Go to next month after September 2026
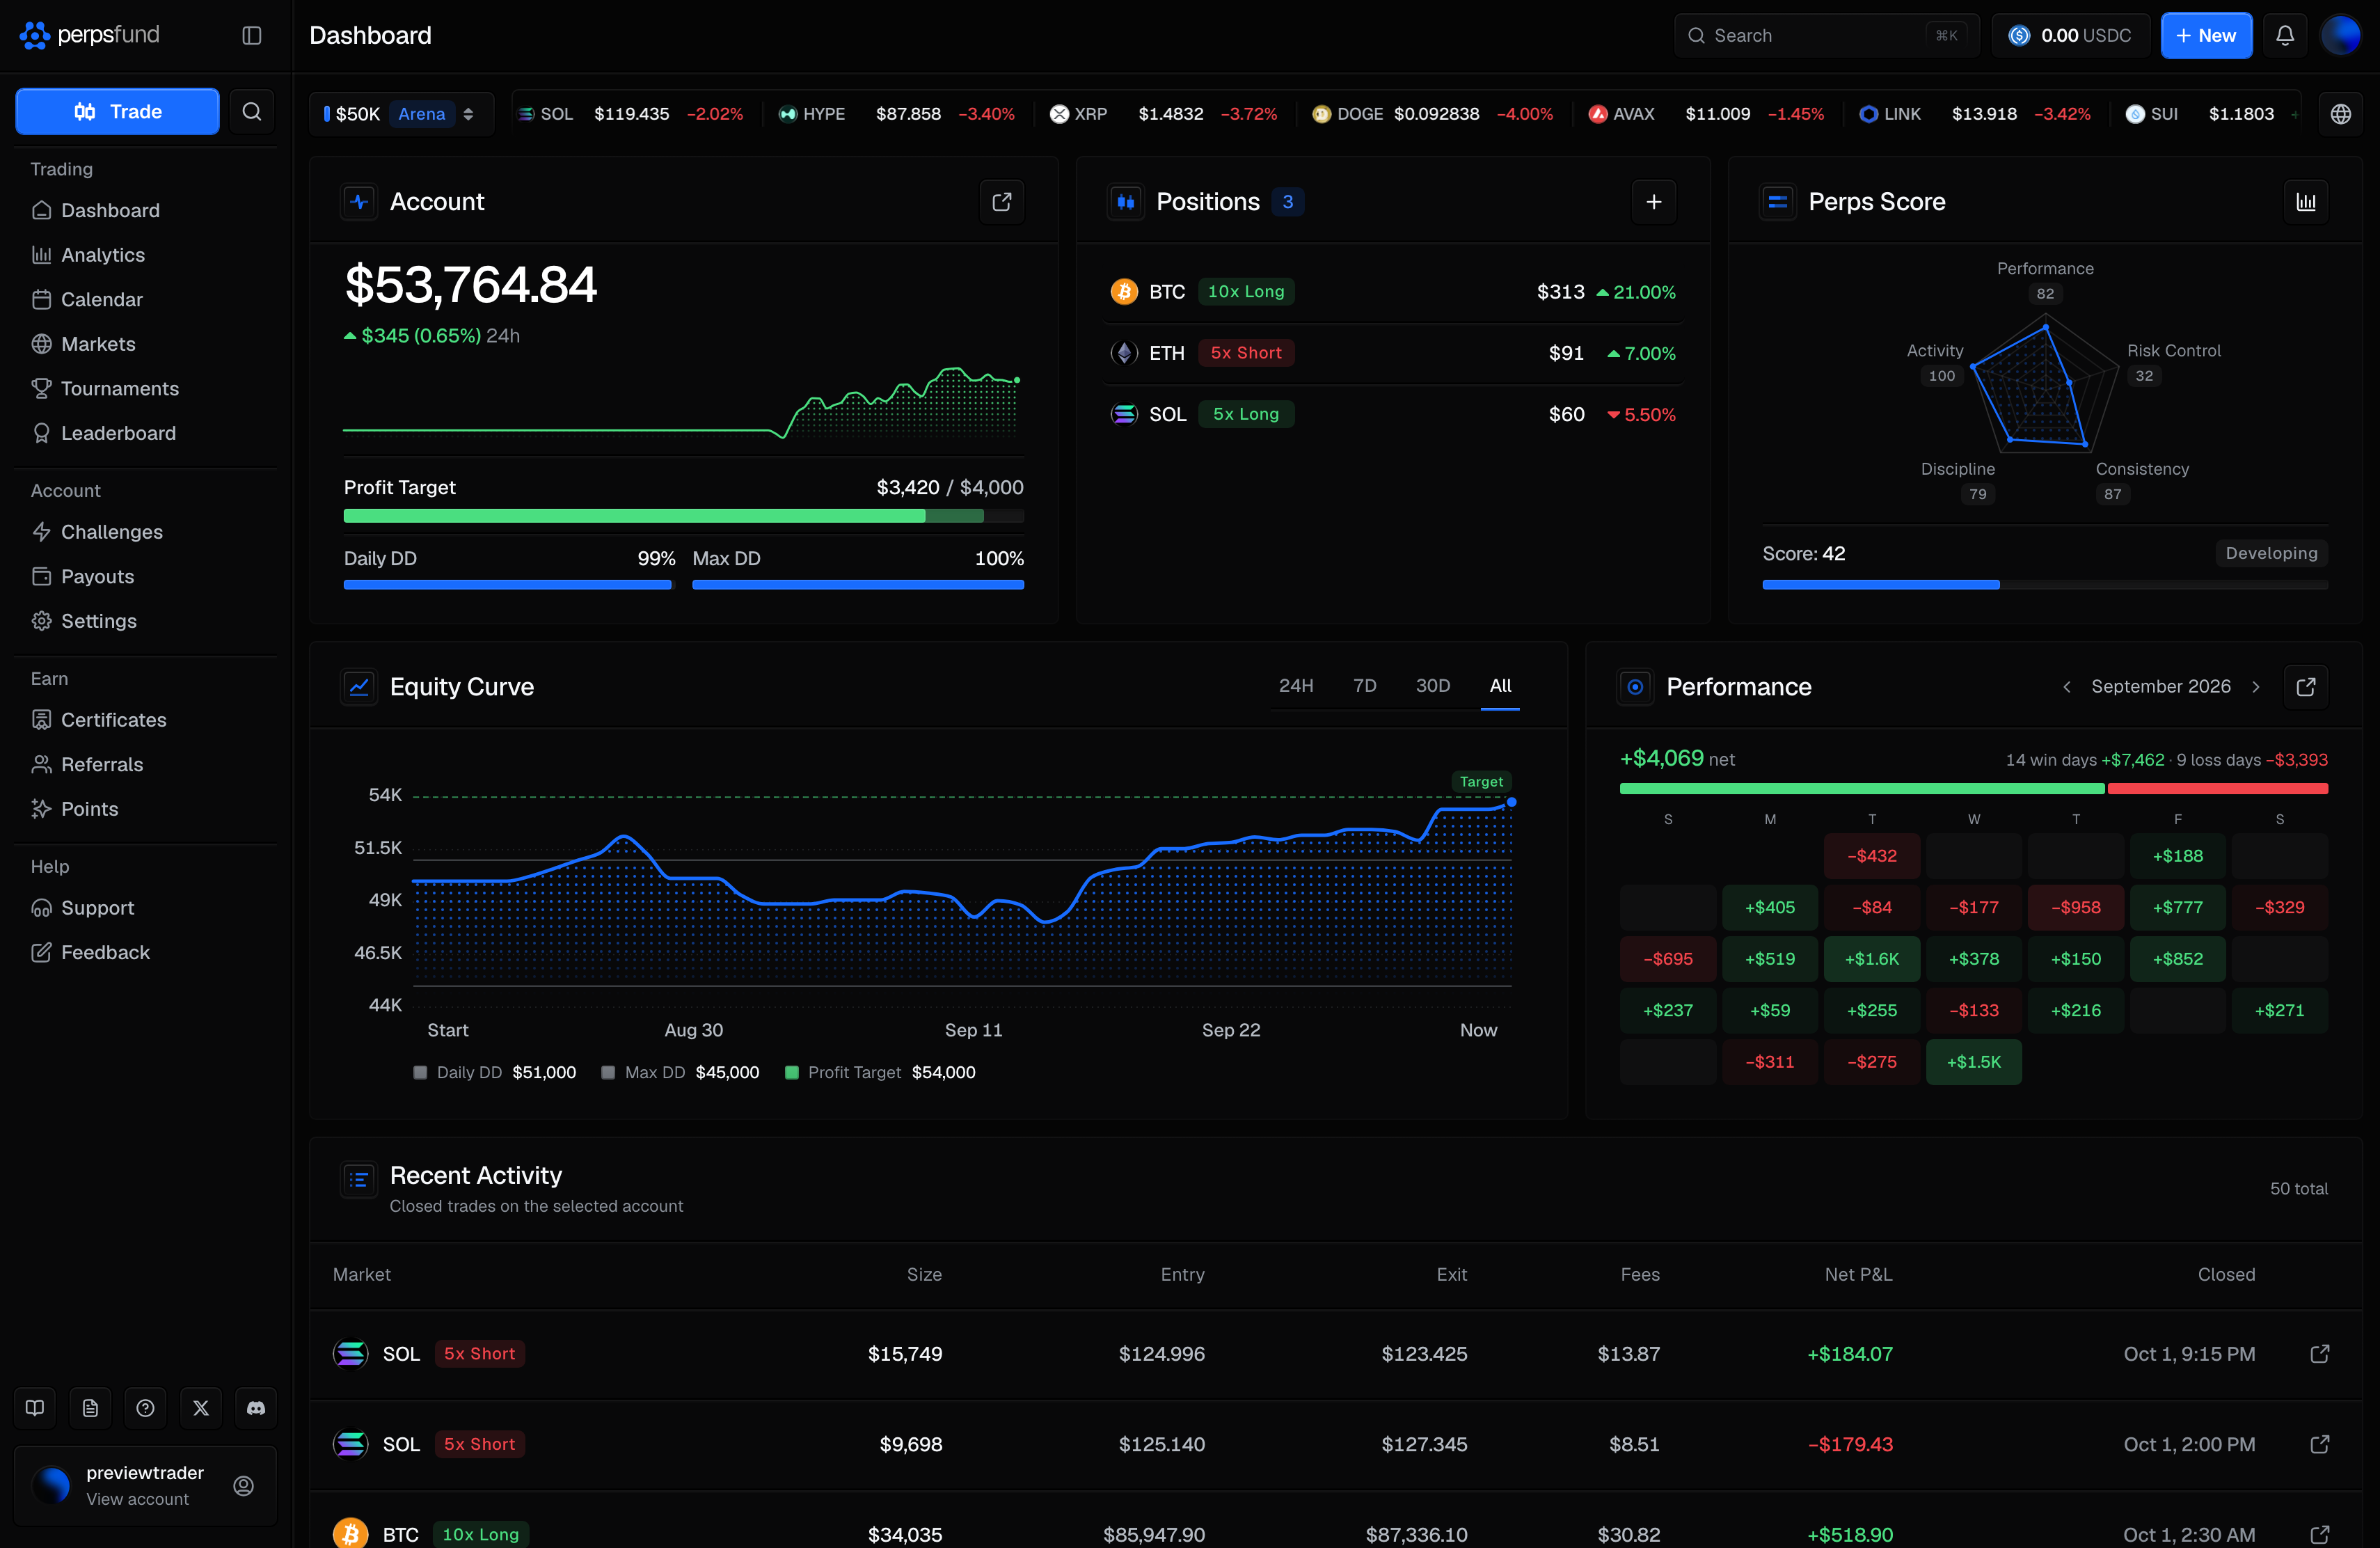The image size is (2380, 1548). [x=2255, y=687]
